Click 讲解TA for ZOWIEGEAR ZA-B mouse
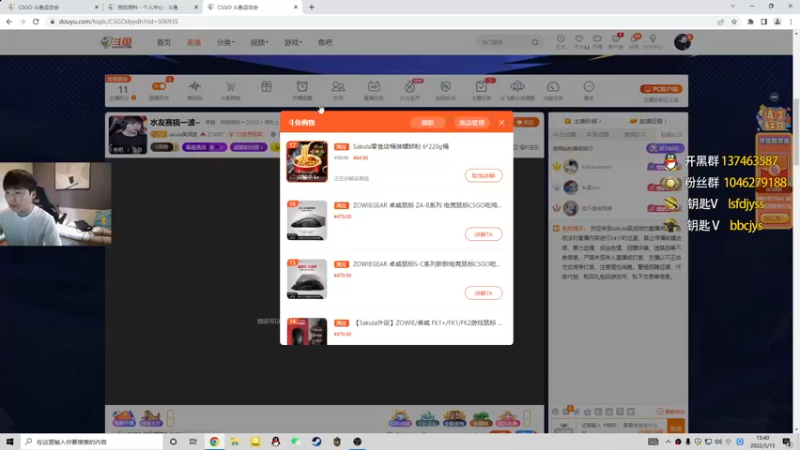This screenshot has height=450, width=800. [x=483, y=234]
